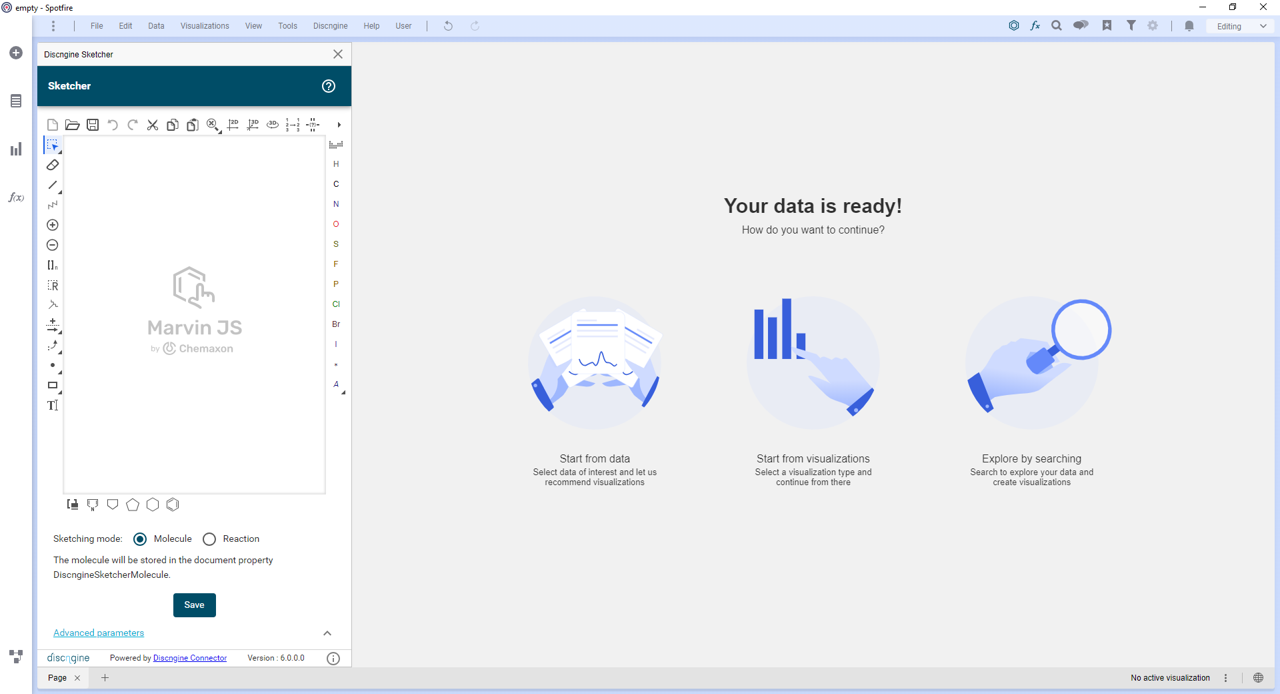Insert benzene ring template

[173, 505]
